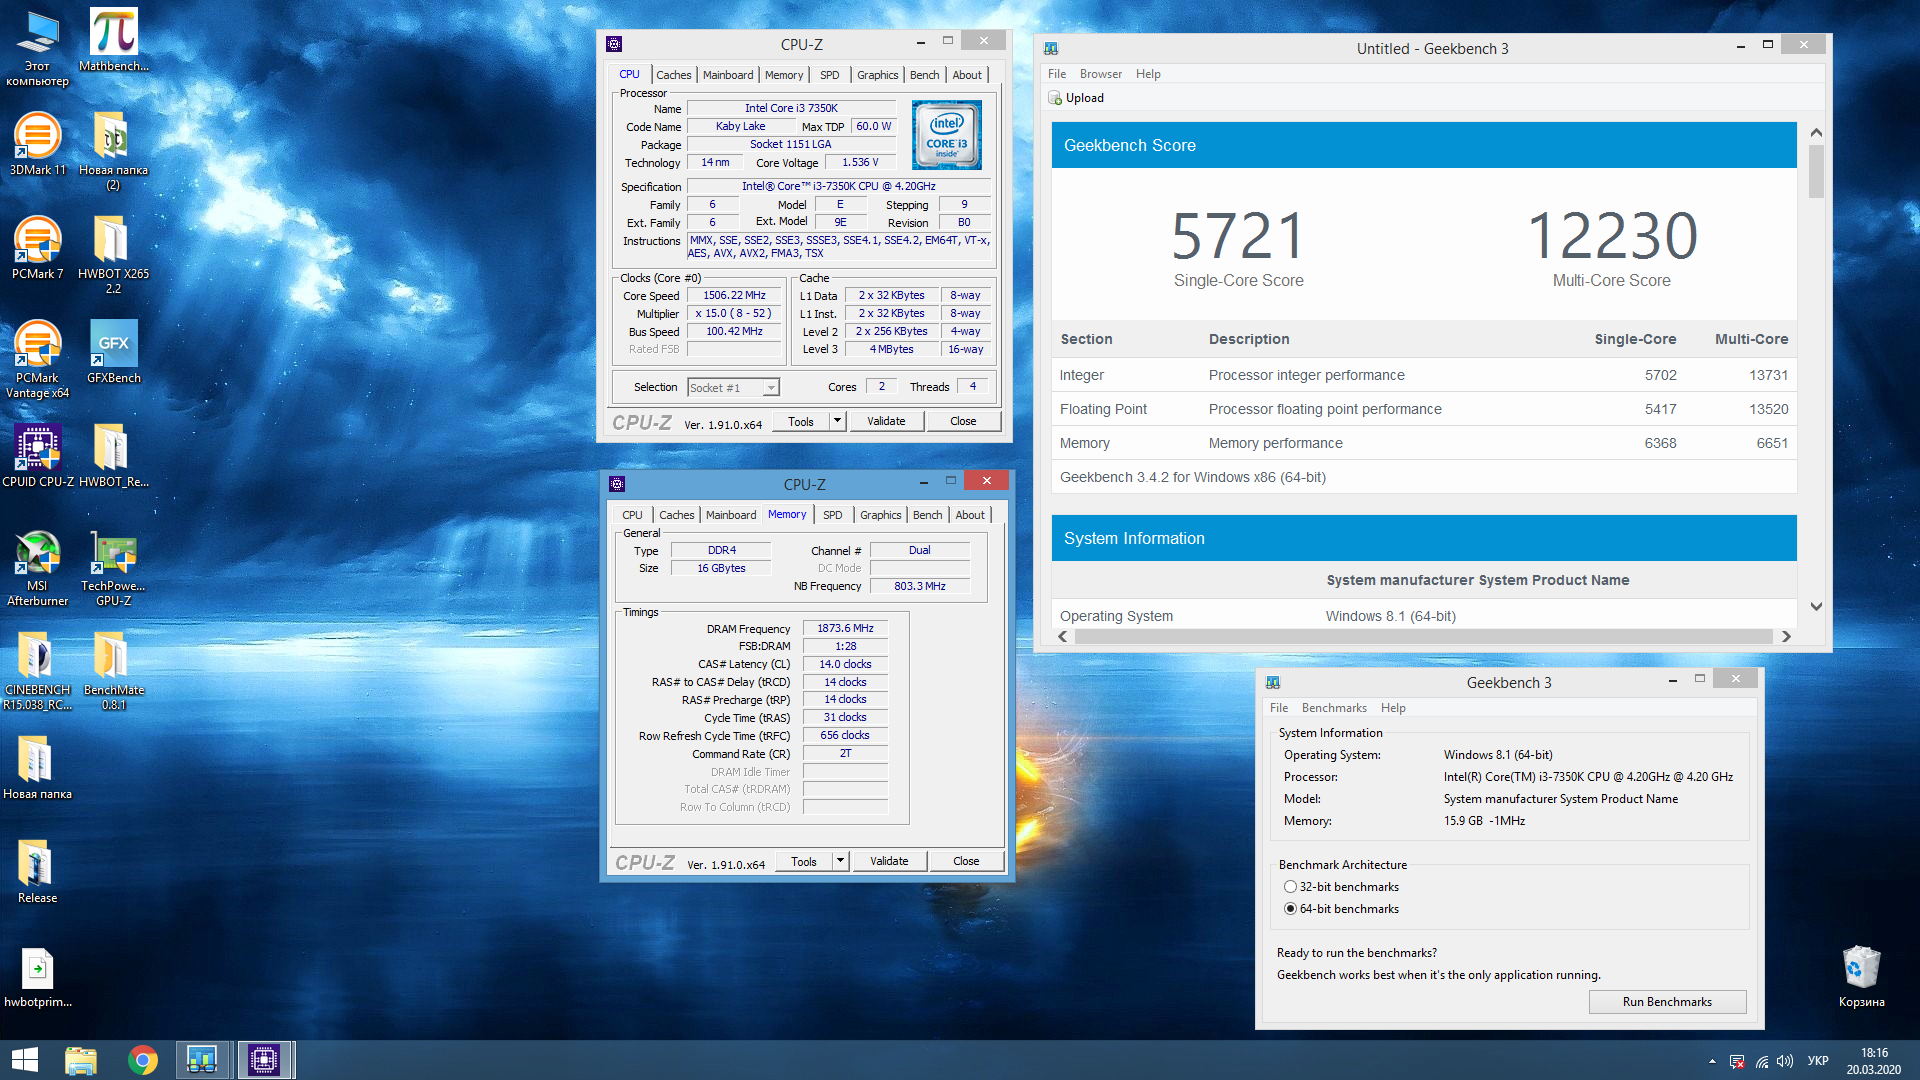Viewport: 1920px width, 1080px height.
Task: Click the Tools button in the lower CPU-Z window
Action: click(x=804, y=861)
